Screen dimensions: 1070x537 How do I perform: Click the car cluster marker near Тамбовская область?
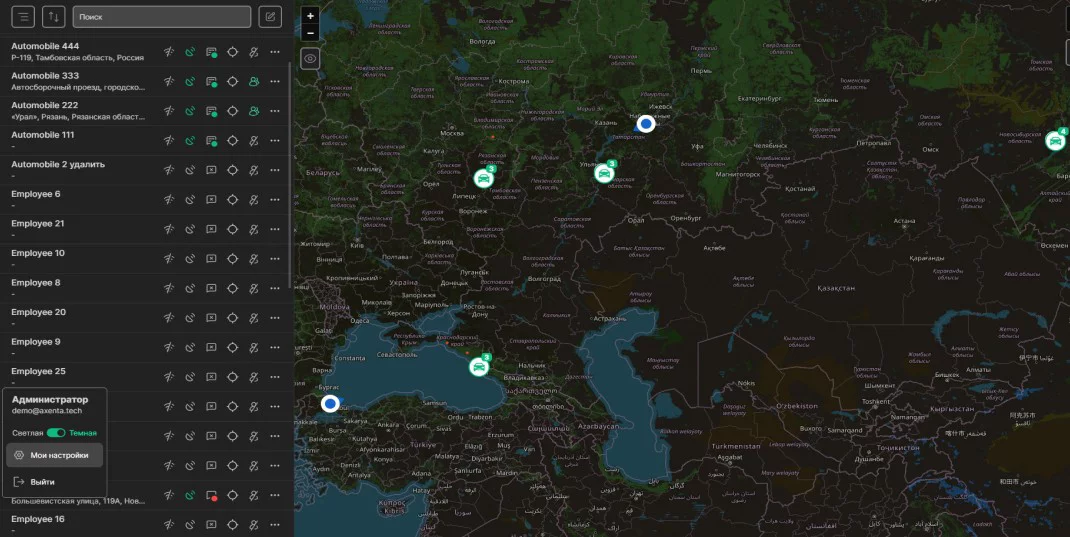pos(484,179)
